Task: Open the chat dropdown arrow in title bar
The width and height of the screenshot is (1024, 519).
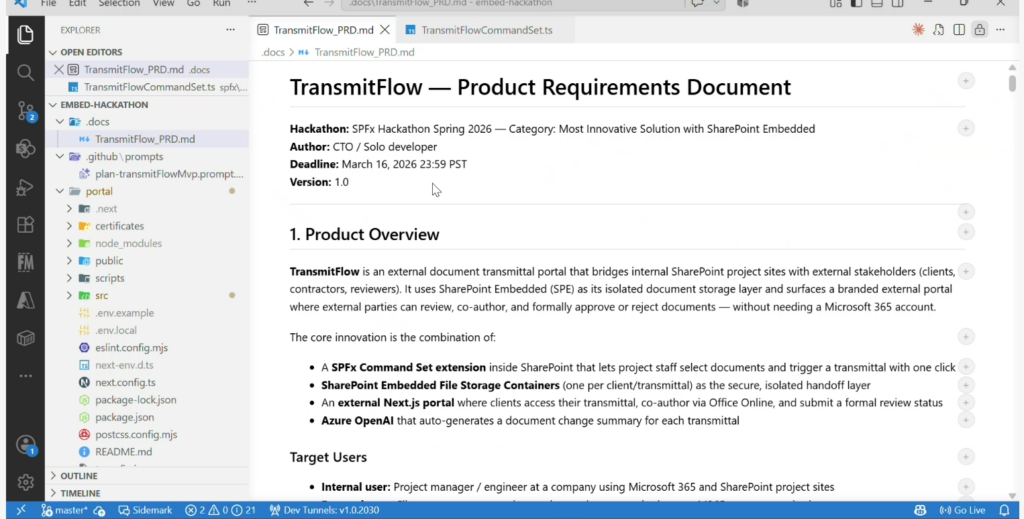Action: point(716,3)
